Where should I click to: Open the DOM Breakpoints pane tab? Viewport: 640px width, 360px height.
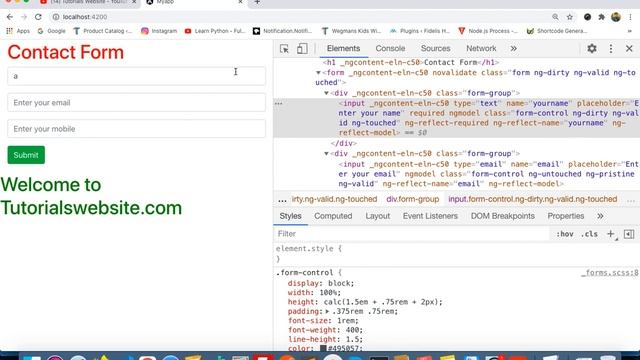(502, 216)
